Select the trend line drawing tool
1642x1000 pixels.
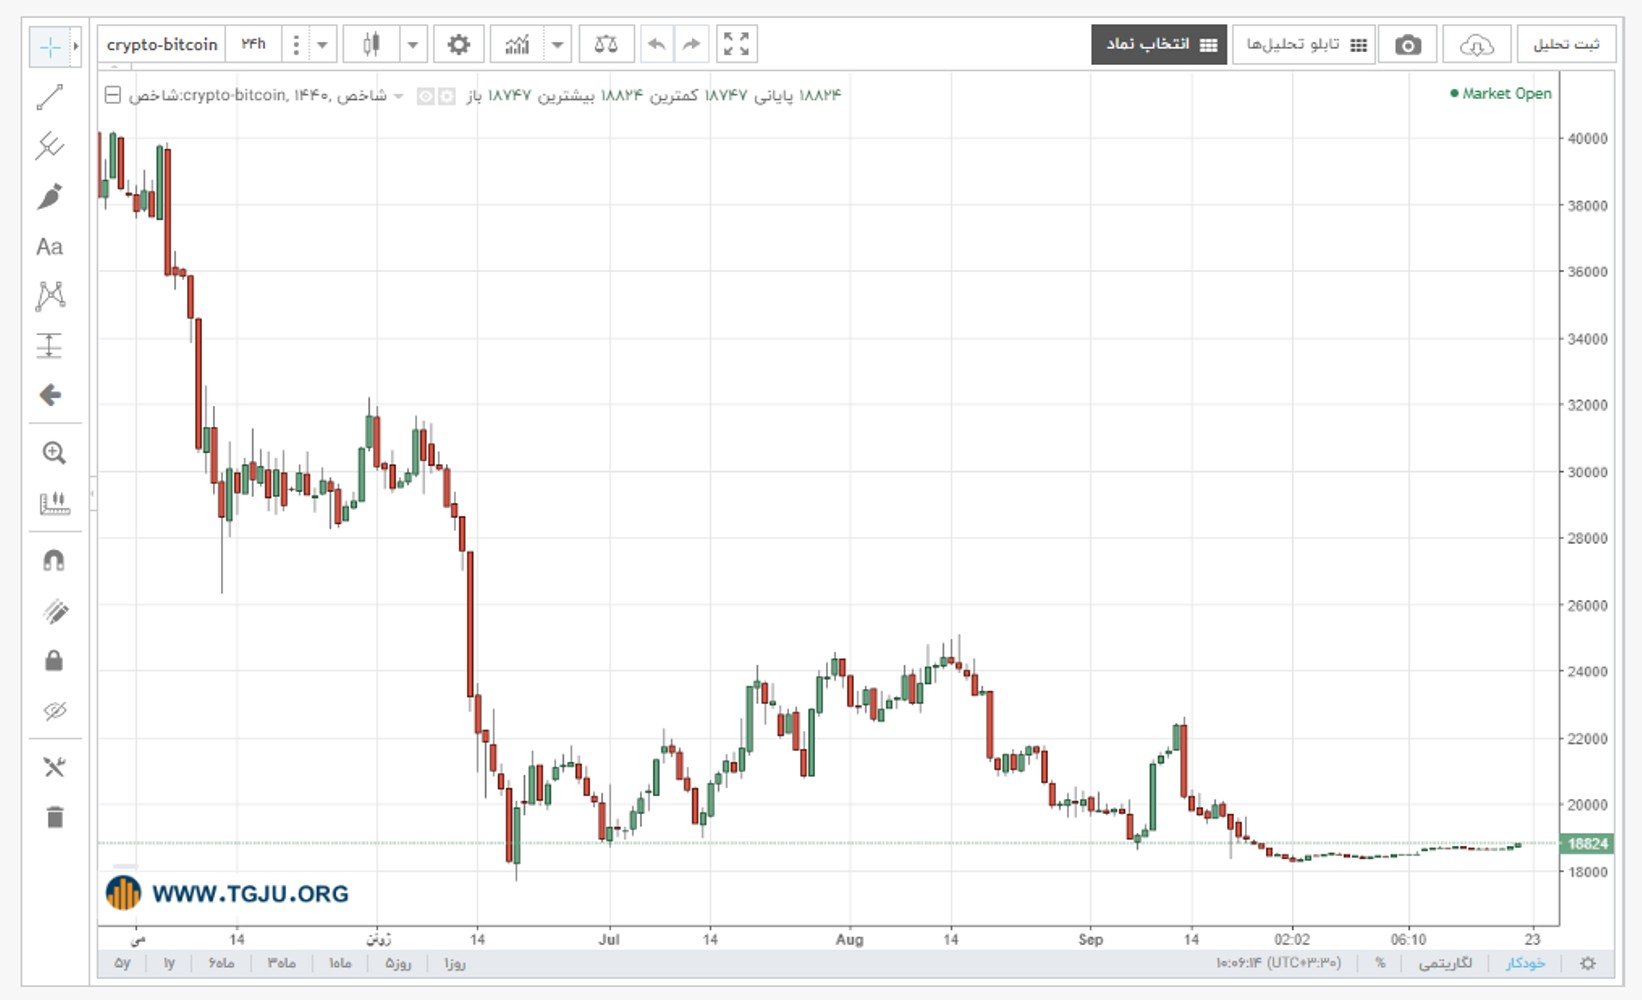pyautogui.click(x=49, y=97)
